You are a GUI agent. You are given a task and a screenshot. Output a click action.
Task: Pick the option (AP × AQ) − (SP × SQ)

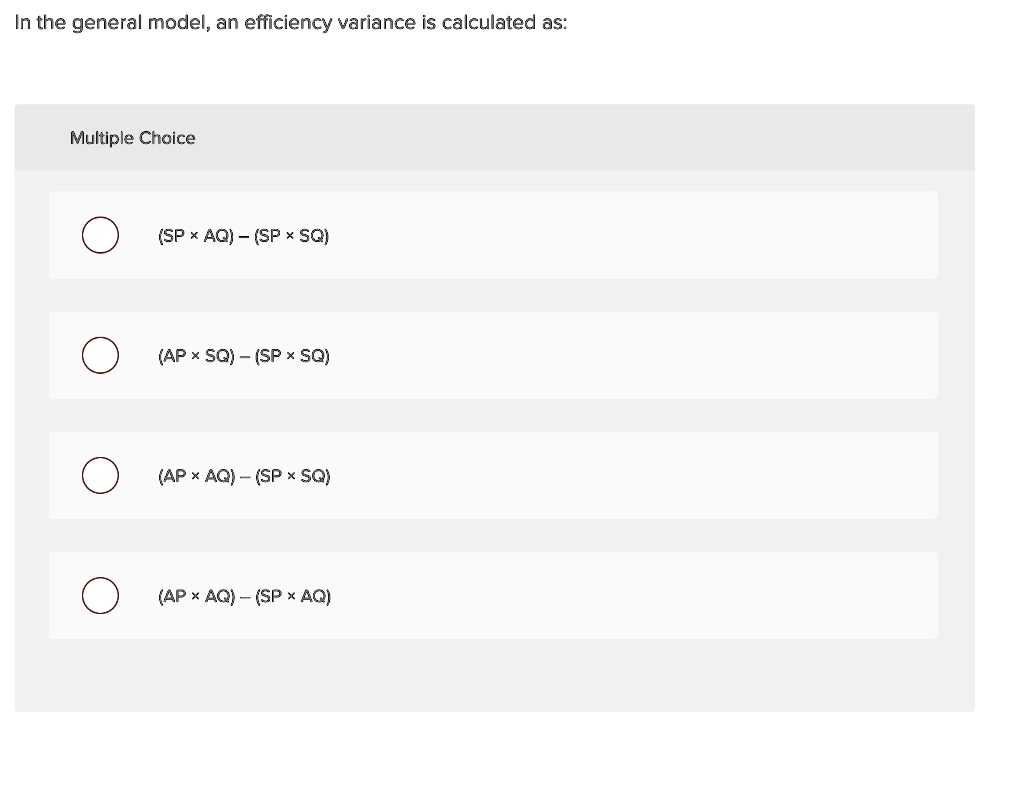pyautogui.click(x=244, y=475)
